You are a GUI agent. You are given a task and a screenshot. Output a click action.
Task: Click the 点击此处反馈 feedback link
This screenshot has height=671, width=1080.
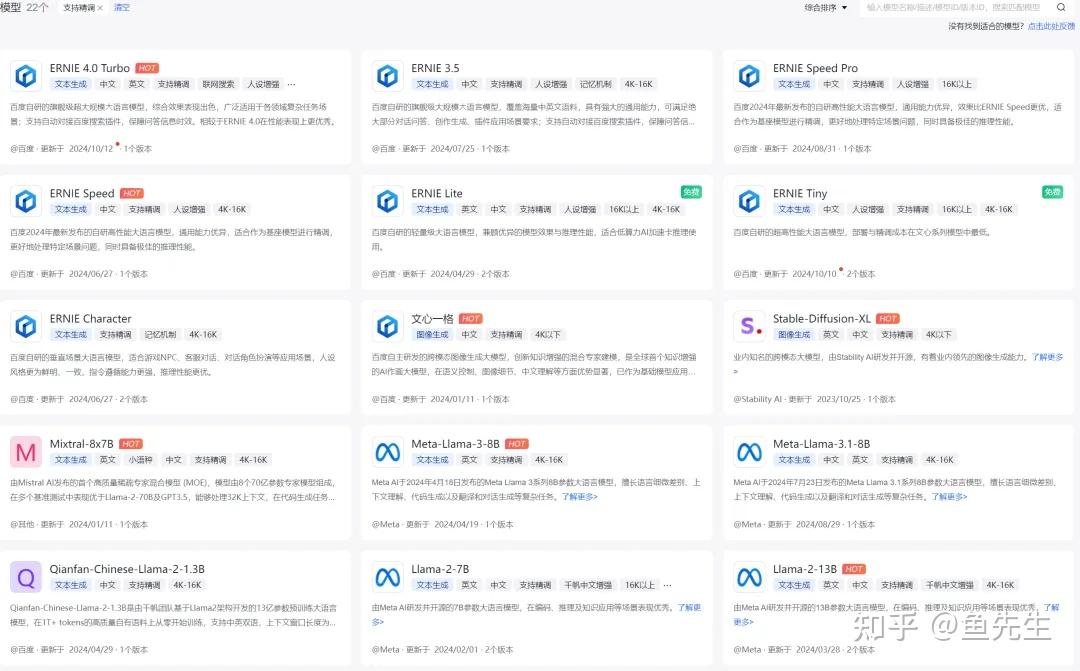(x=1051, y=26)
